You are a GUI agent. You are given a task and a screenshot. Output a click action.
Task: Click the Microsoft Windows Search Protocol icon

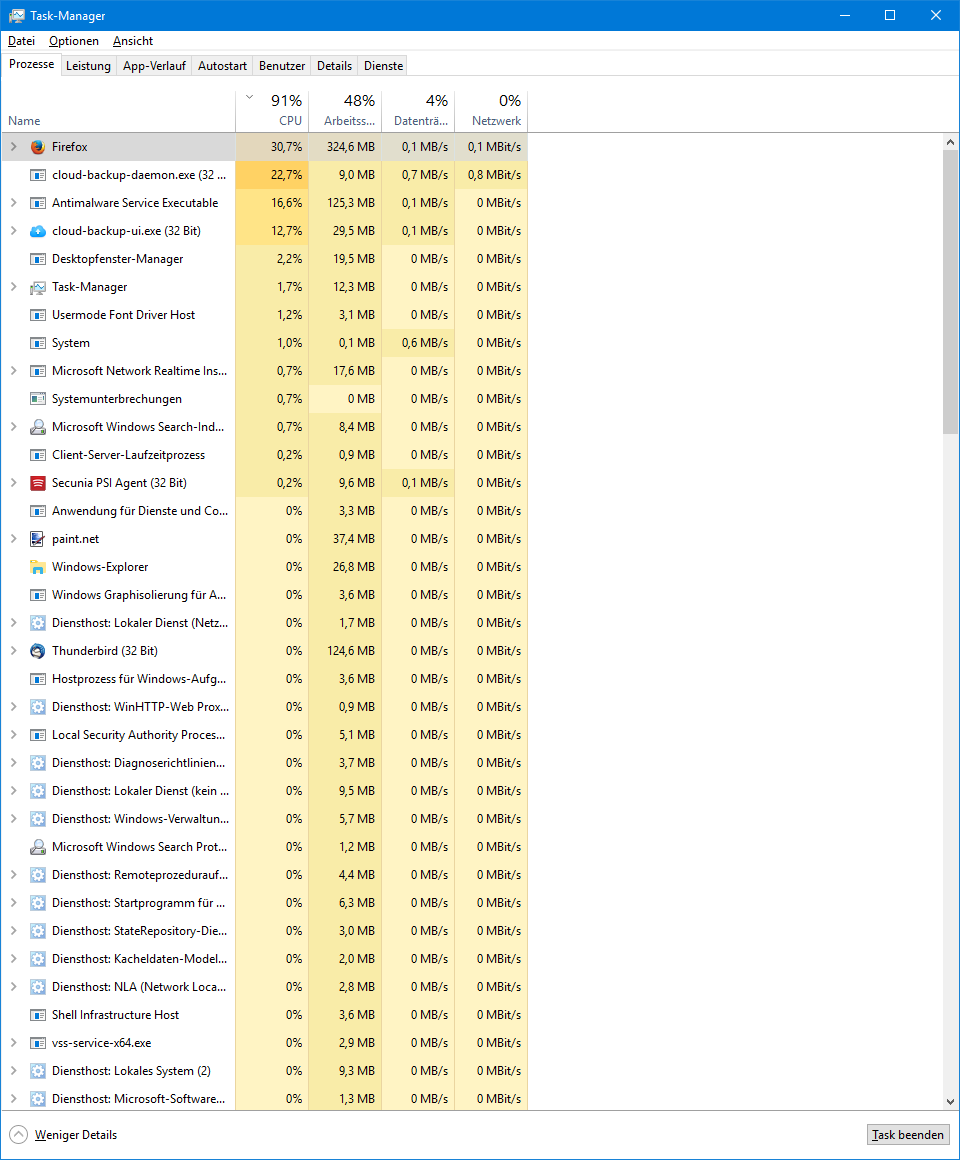tap(38, 847)
